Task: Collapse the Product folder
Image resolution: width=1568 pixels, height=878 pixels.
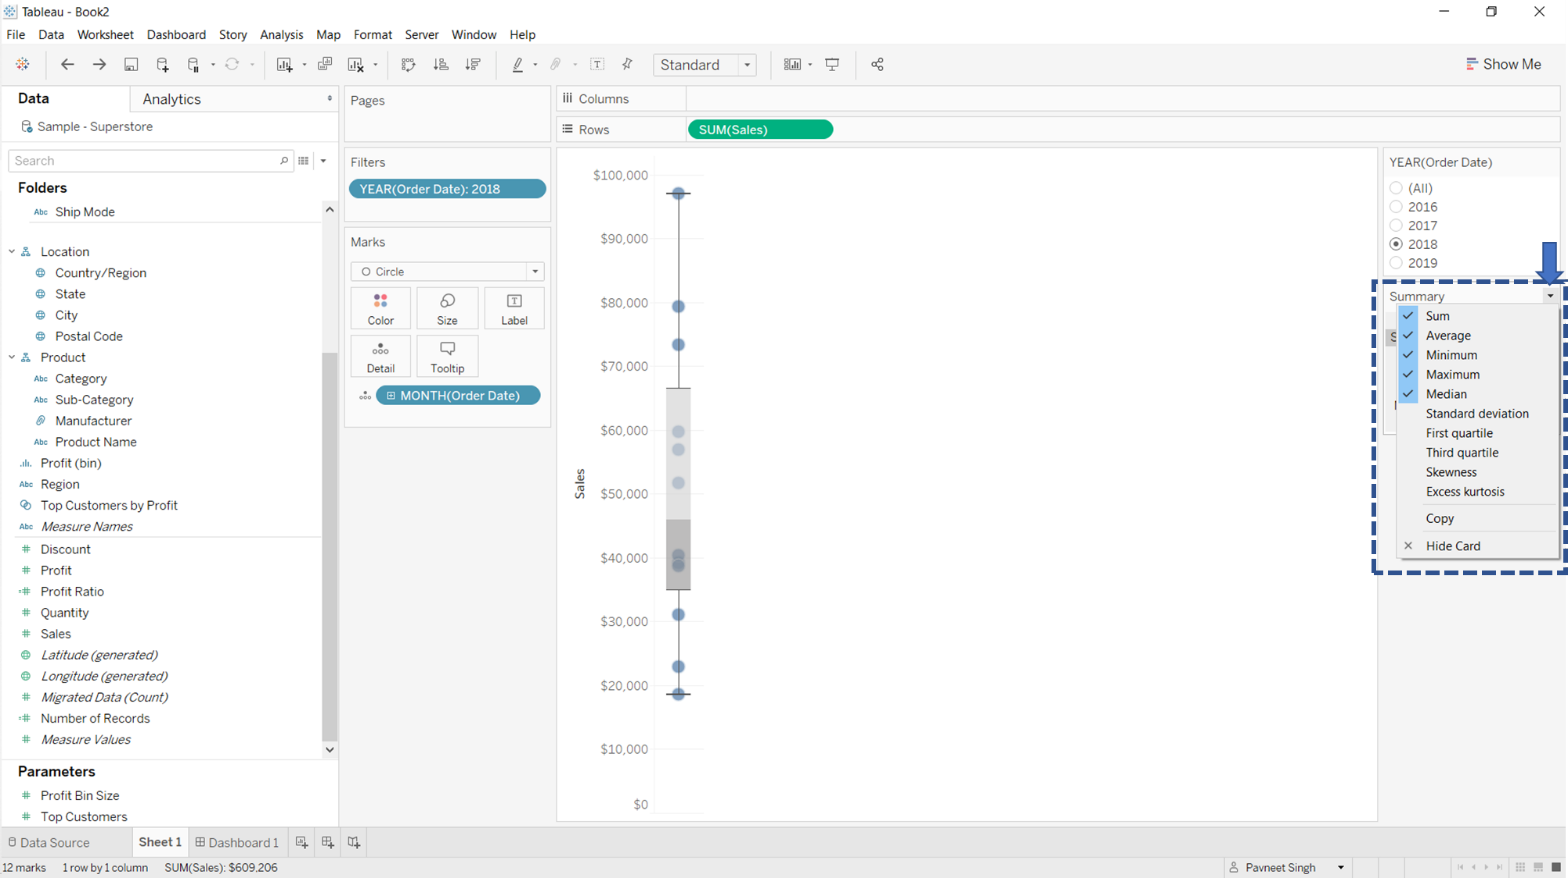Action: 12,357
